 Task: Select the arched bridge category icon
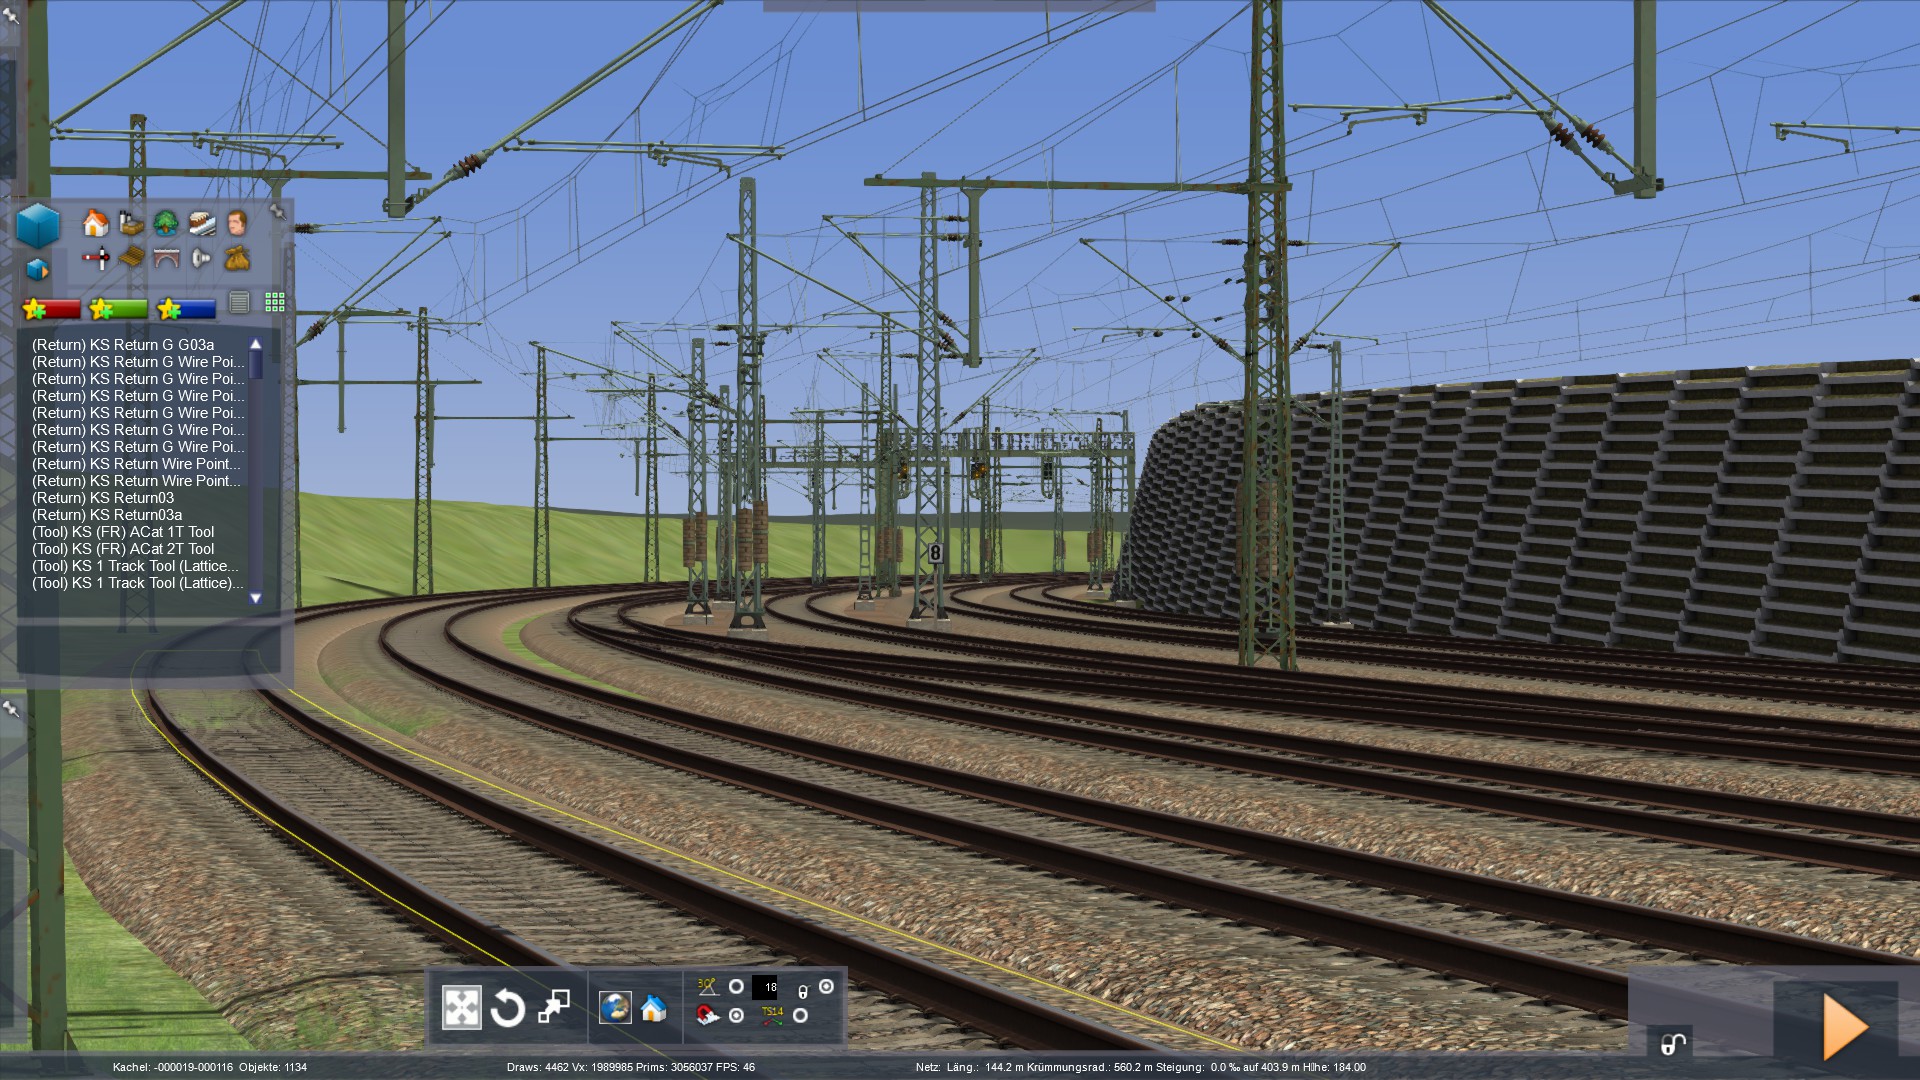click(x=166, y=259)
